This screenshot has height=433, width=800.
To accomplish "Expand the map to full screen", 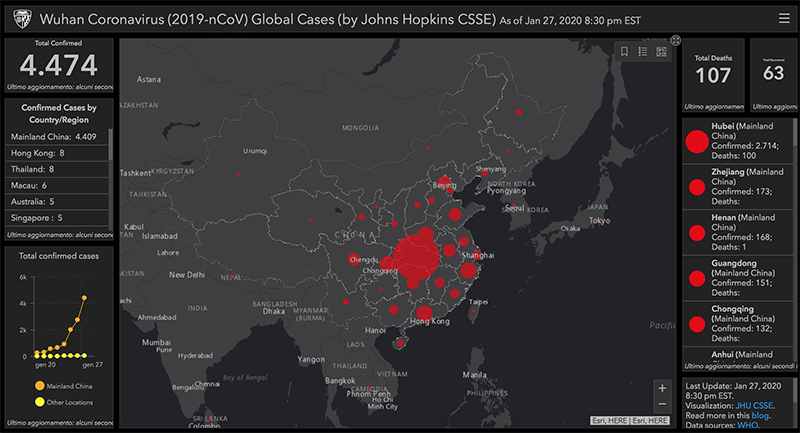I will tap(676, 41).
